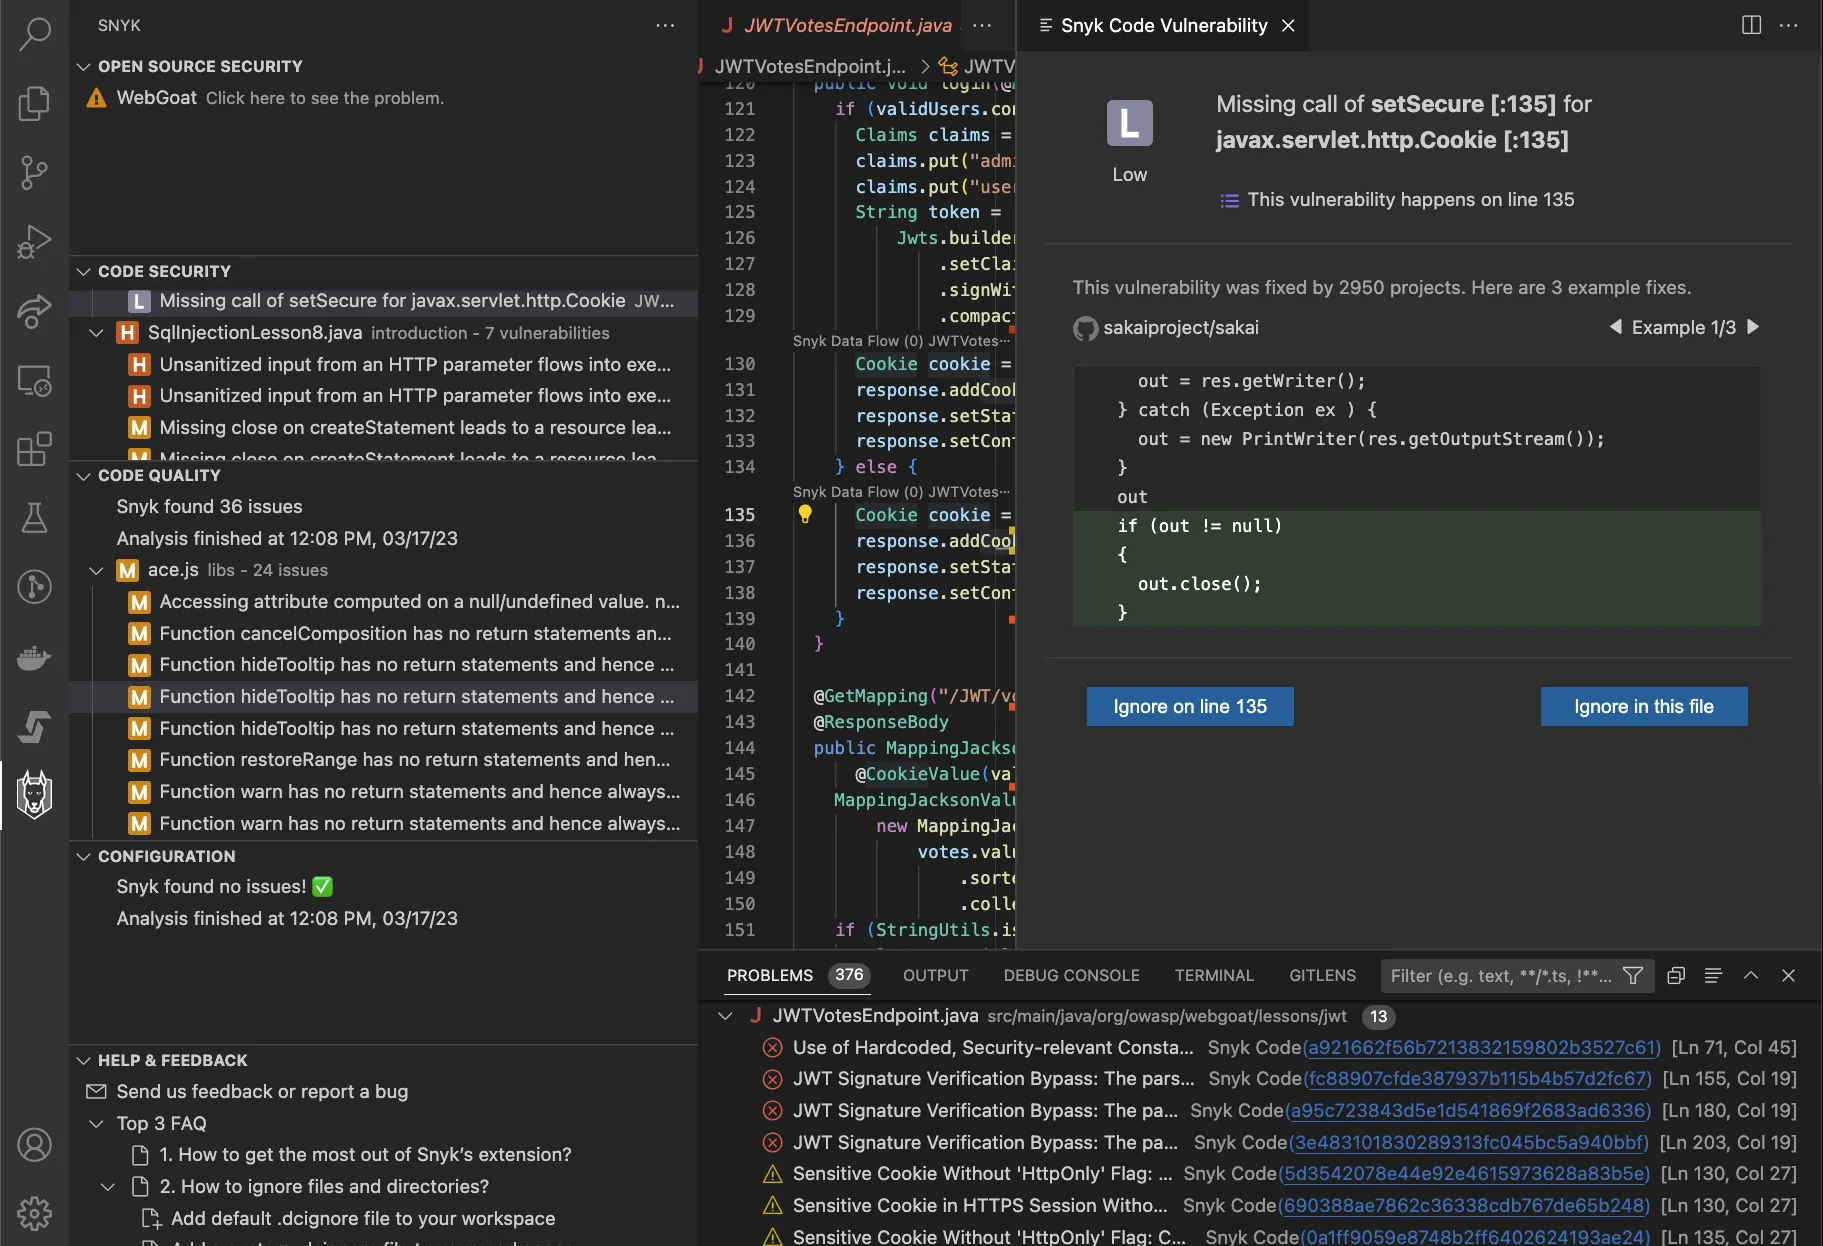
Task: Split the editor using the top-right icon
Action: click(1751, 25)
